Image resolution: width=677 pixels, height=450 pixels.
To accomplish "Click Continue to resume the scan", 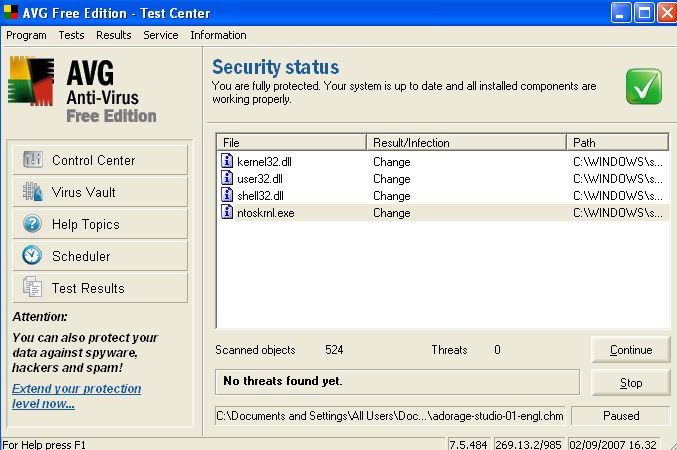I will pos(631,349).
